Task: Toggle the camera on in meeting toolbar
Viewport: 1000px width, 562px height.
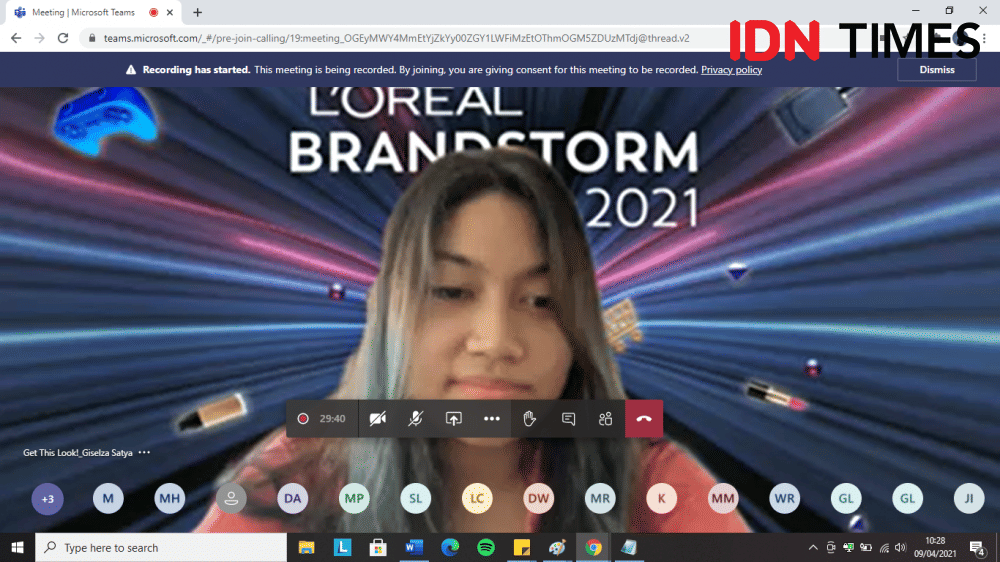Action: pos(377,419)
